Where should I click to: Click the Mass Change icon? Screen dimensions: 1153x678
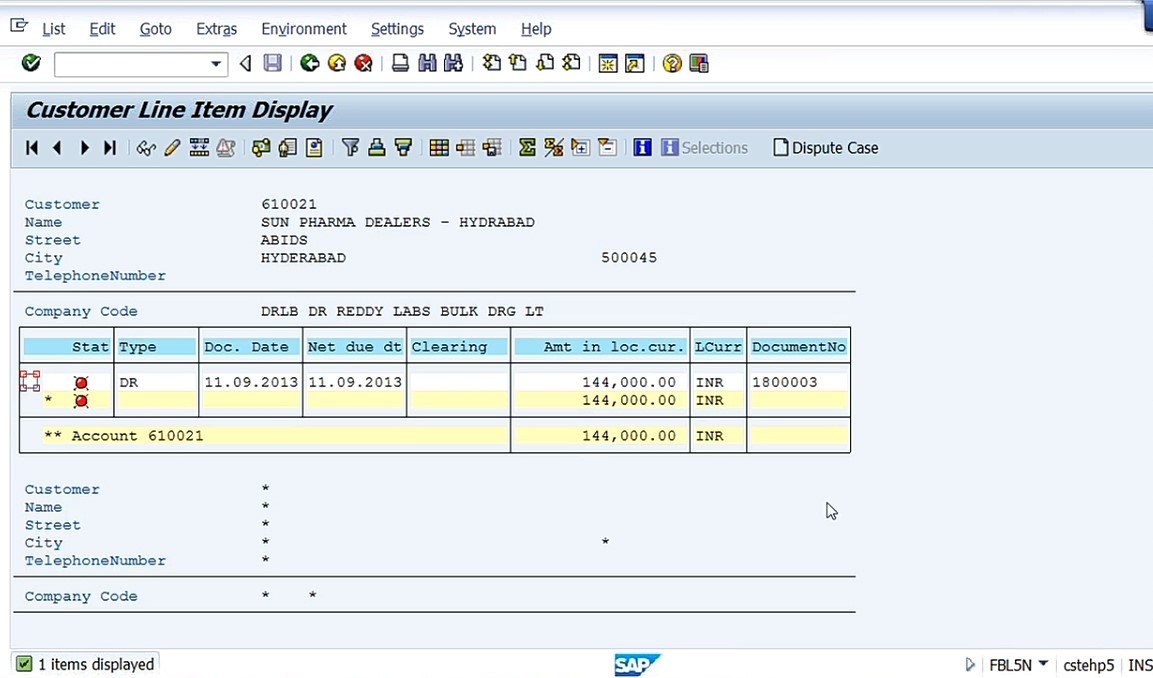[x=199, y=148]
